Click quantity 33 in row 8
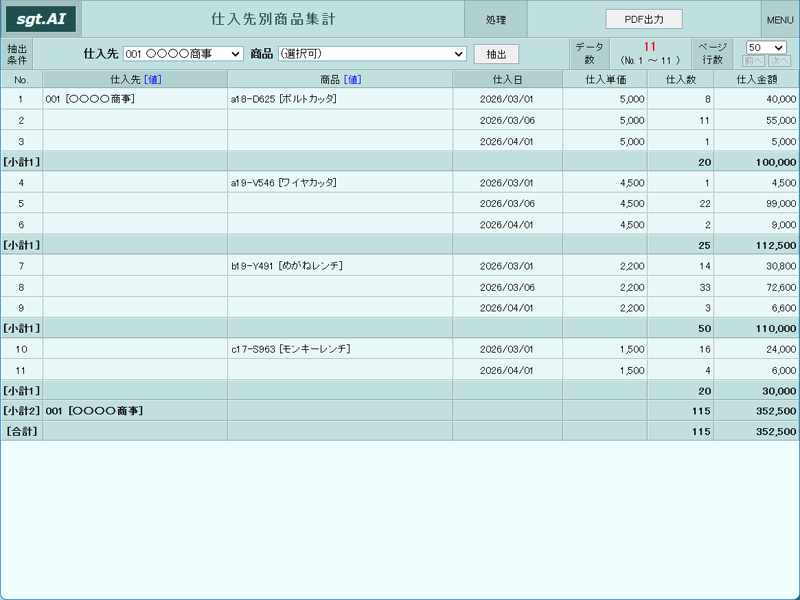 pos(705,287)
